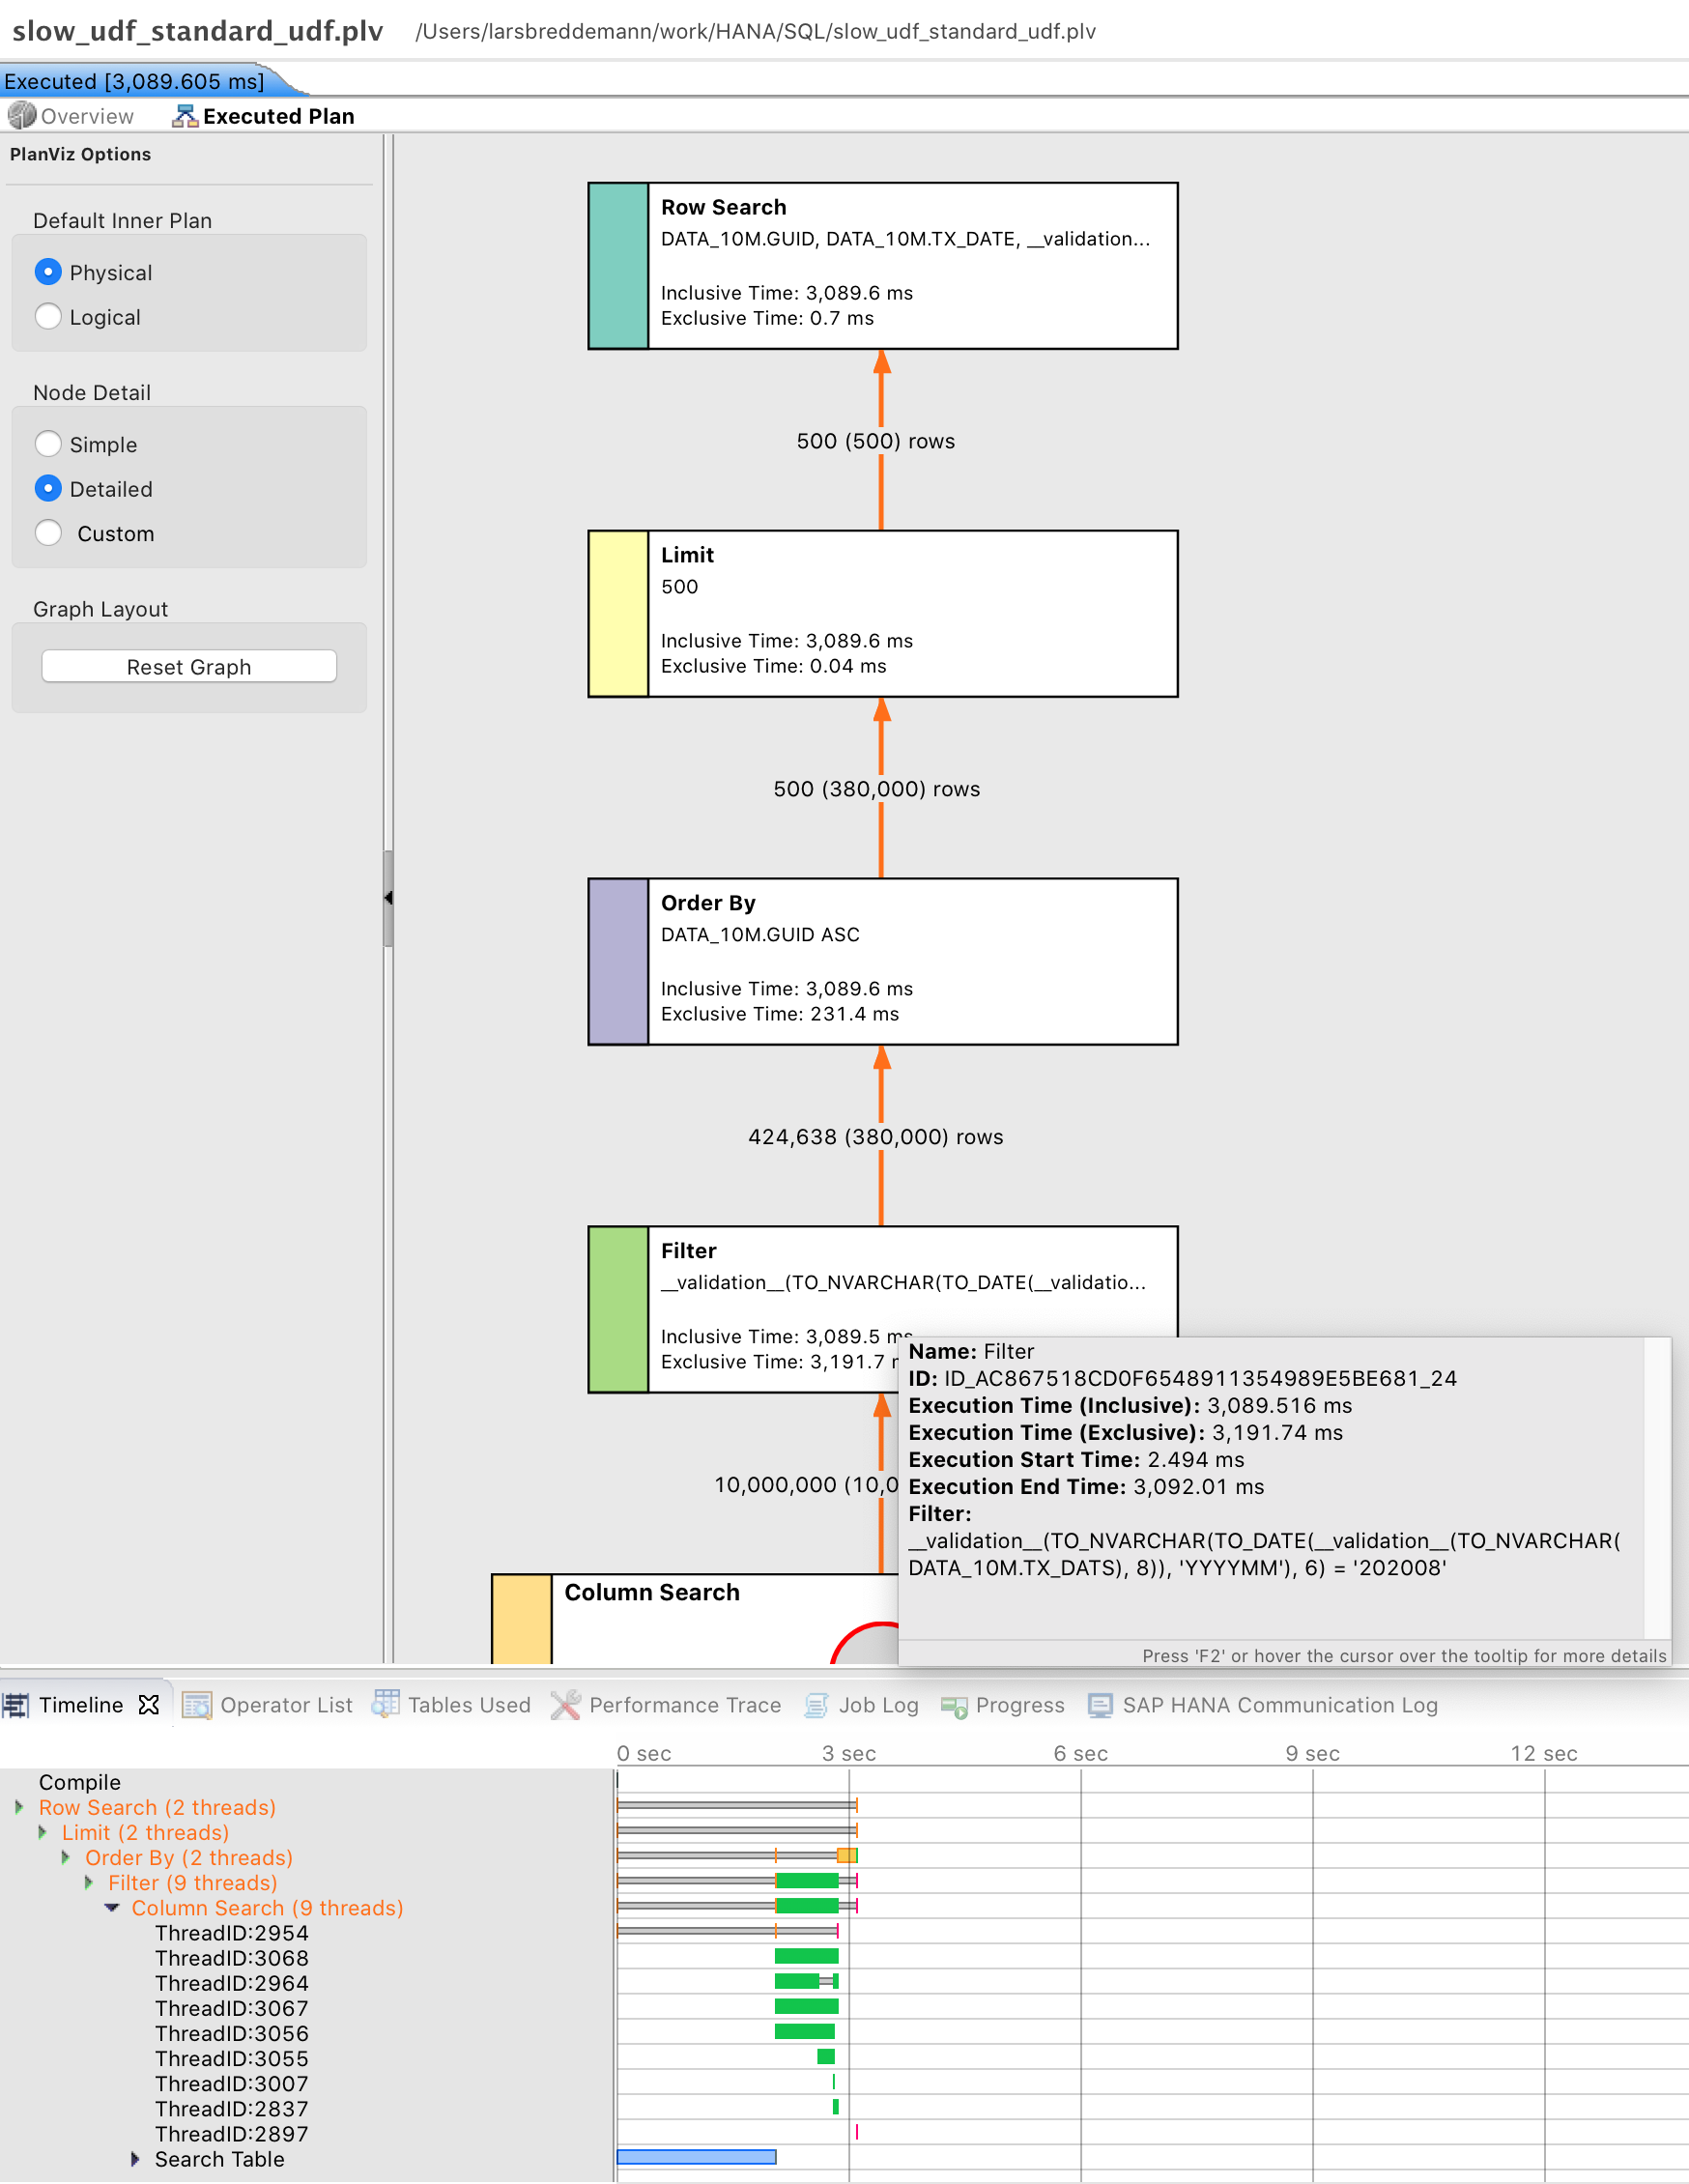This screenshot has height=2184, width=1689.
Task: Collapse the Column Search threads list
Action: [112, 1908]
